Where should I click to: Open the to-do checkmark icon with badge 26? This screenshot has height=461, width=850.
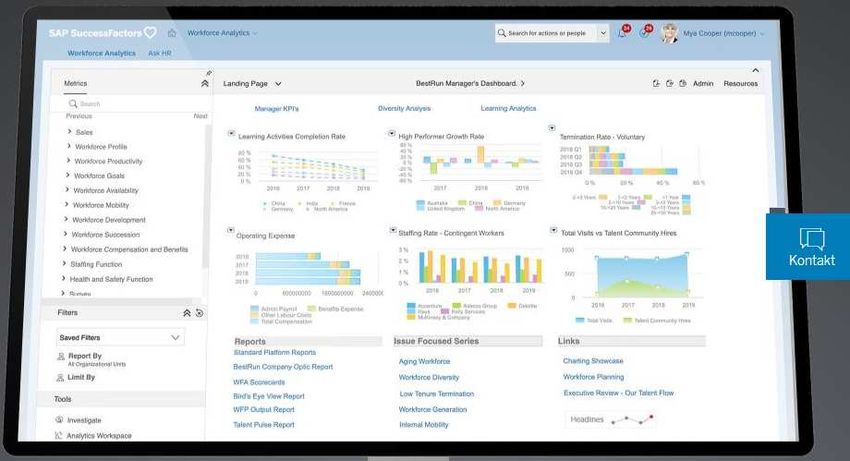[645, 33]
